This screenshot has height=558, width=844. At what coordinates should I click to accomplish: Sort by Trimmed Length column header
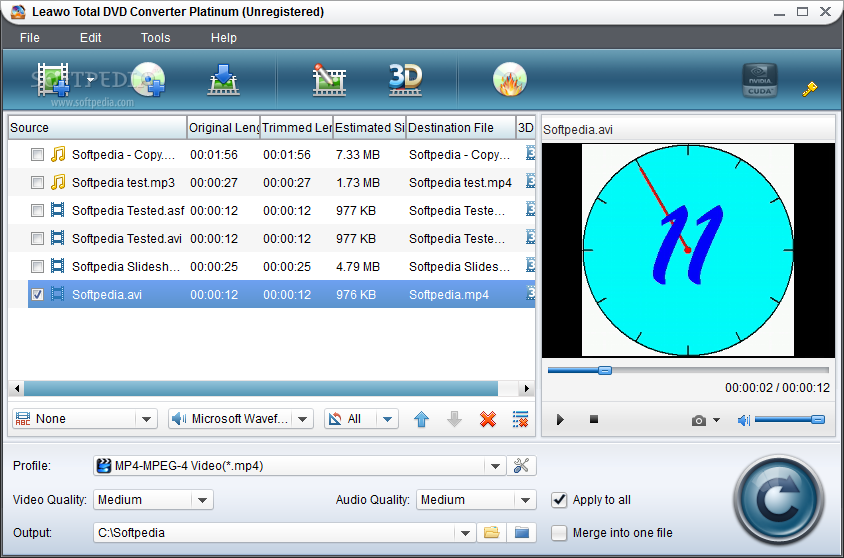point(297,128)
